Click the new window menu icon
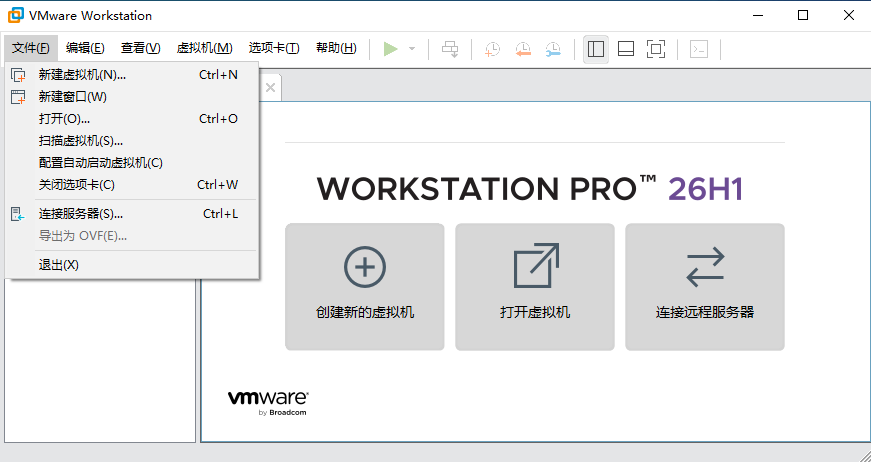 click(18, 97)
